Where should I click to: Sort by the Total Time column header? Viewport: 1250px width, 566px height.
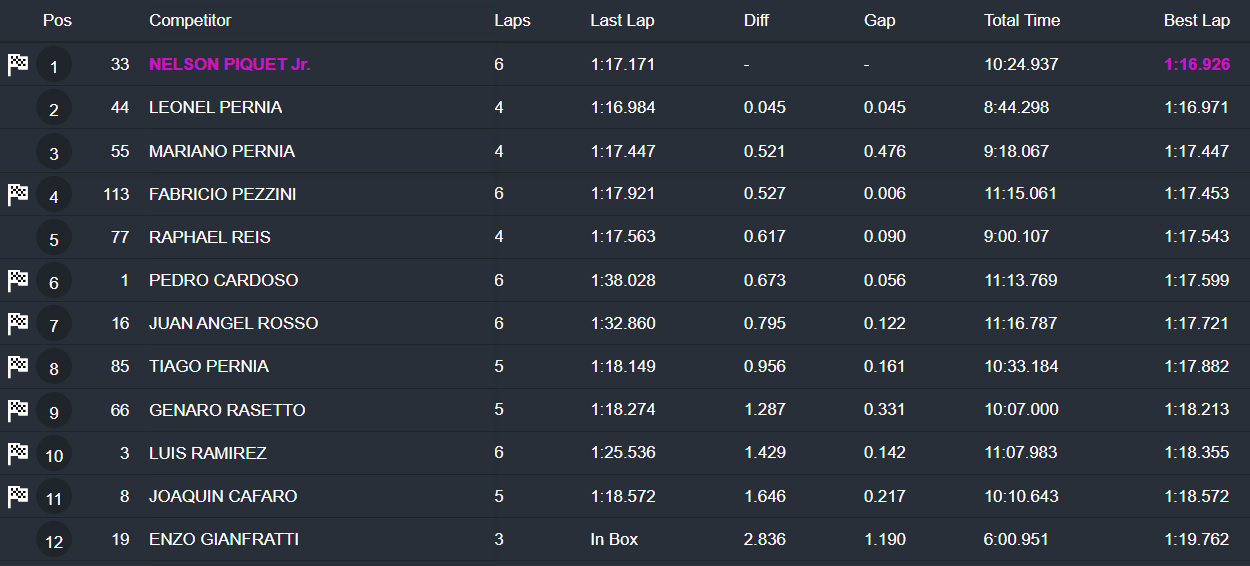tap(1022, 20)
